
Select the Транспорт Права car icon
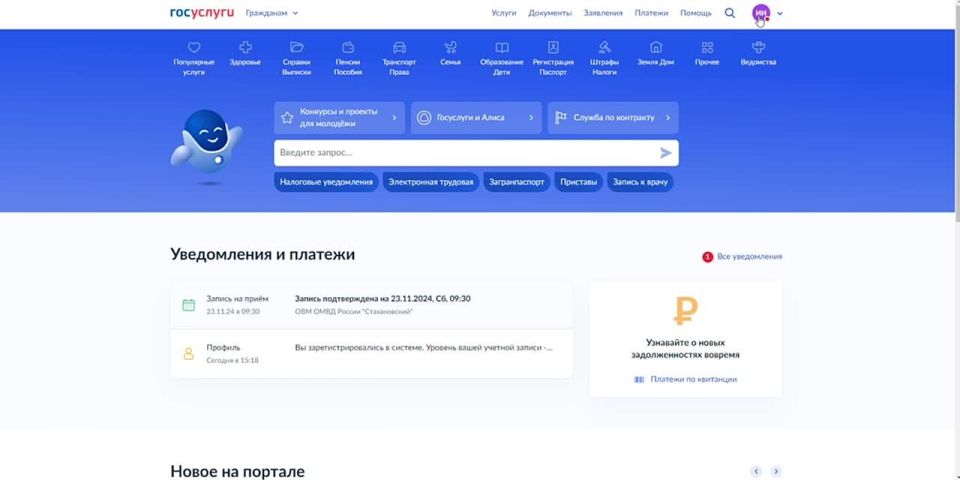pyautogui.click(x=399, y=47)
